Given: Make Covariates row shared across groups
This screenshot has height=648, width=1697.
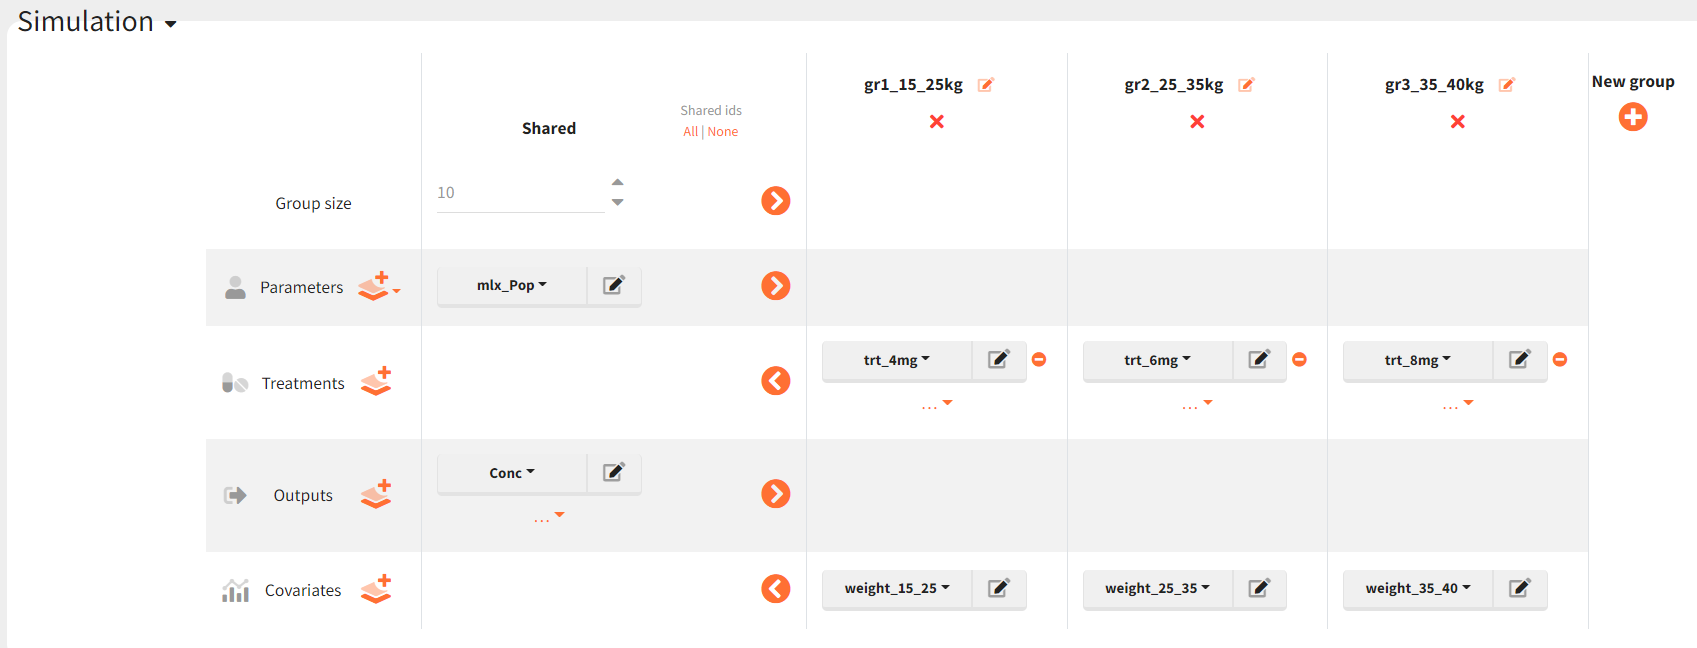Looking at the screenshot, I should click(776, 589).
